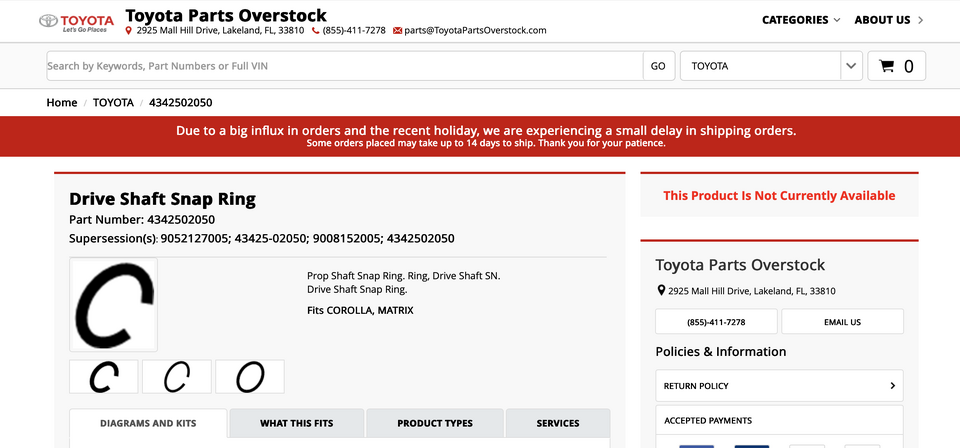Click the parts@ToyotaPartsOverstock.com email link
This screenshot has height=448, width=960.
pyautogui.click(x=475, y=31)
